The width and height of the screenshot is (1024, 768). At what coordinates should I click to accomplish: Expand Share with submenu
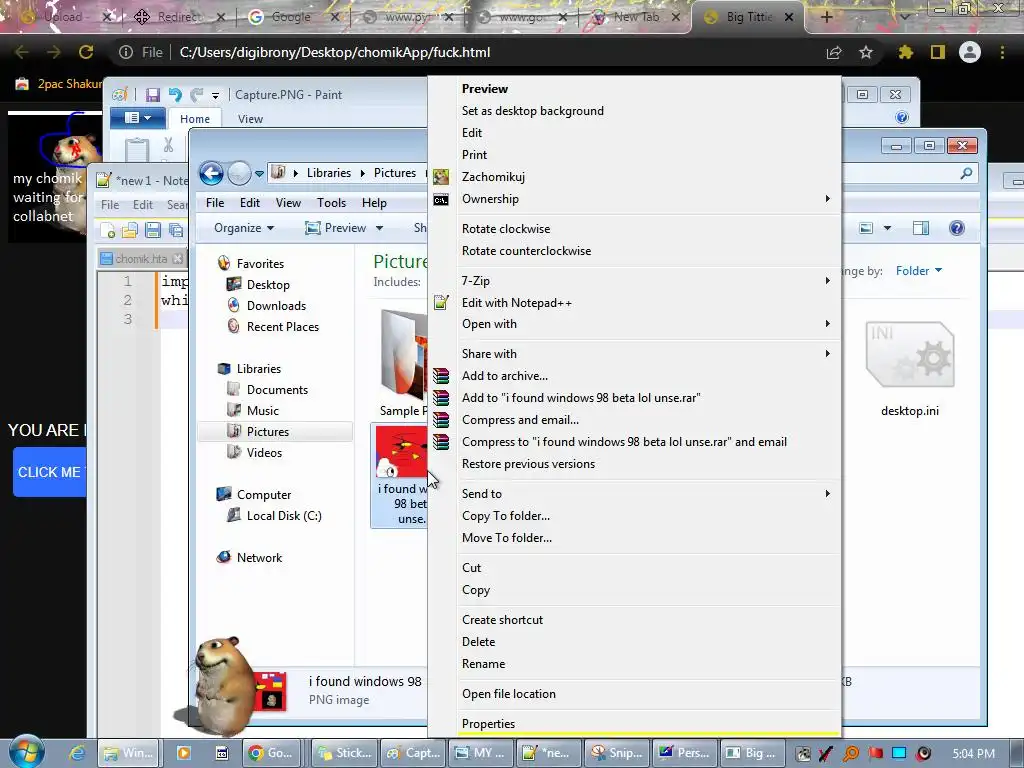(827, 354)
